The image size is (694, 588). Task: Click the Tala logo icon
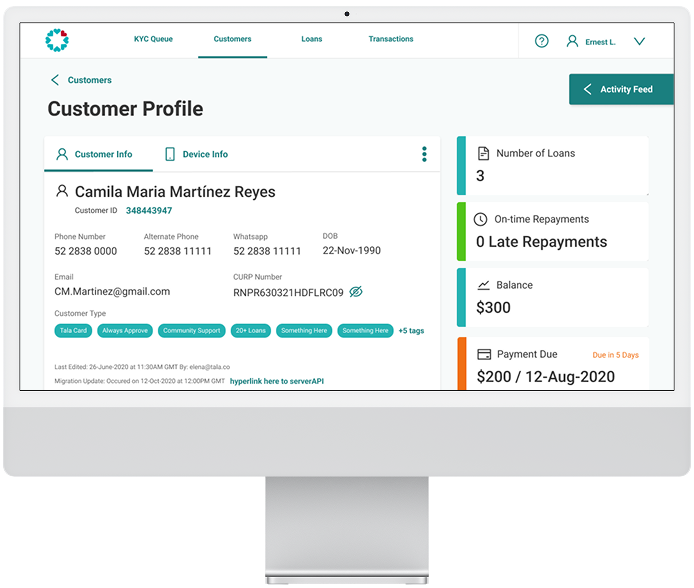coord(57,40)
